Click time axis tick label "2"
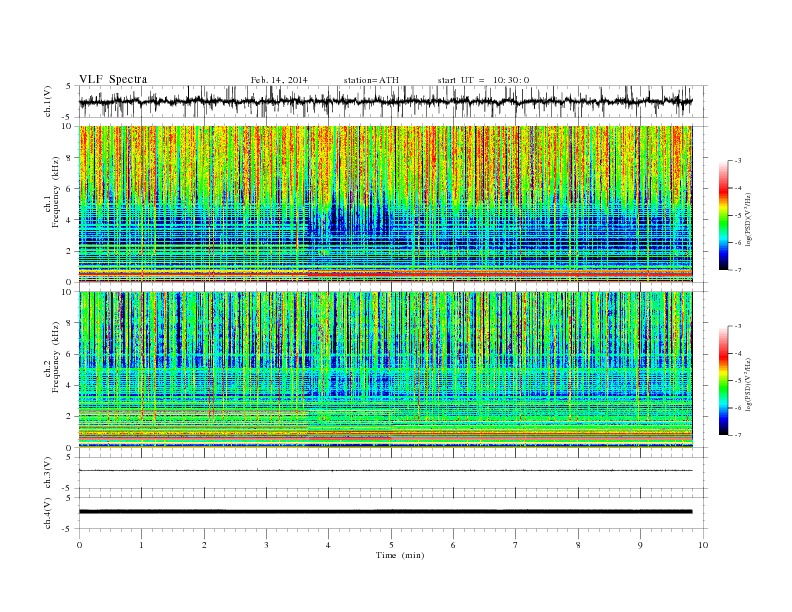This screenshot has height=612, width=792. [x=204, y=545]
